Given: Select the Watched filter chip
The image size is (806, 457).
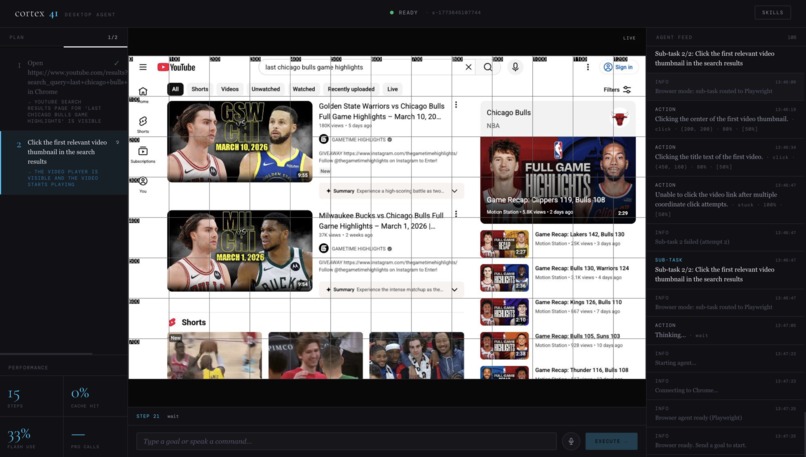Looking at the screenshot, I should 303,89.
